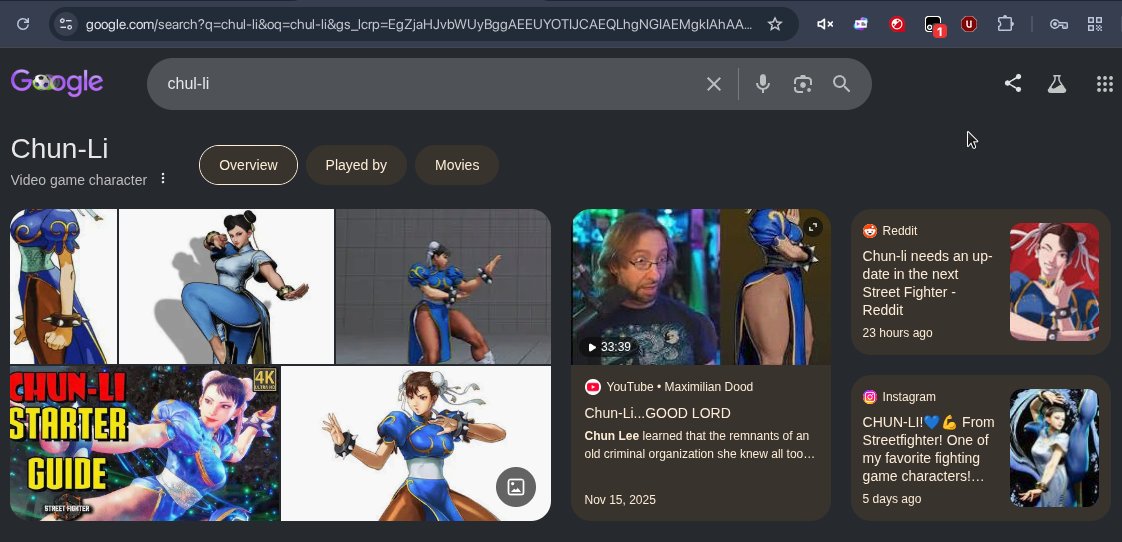Open the Instagram post's statue thumbnail

coord(1054,447)
